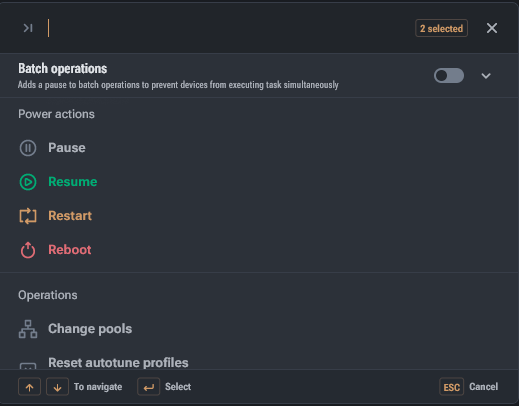
Task: Expand Batch operations settings chevron
Action: [486, 76]
